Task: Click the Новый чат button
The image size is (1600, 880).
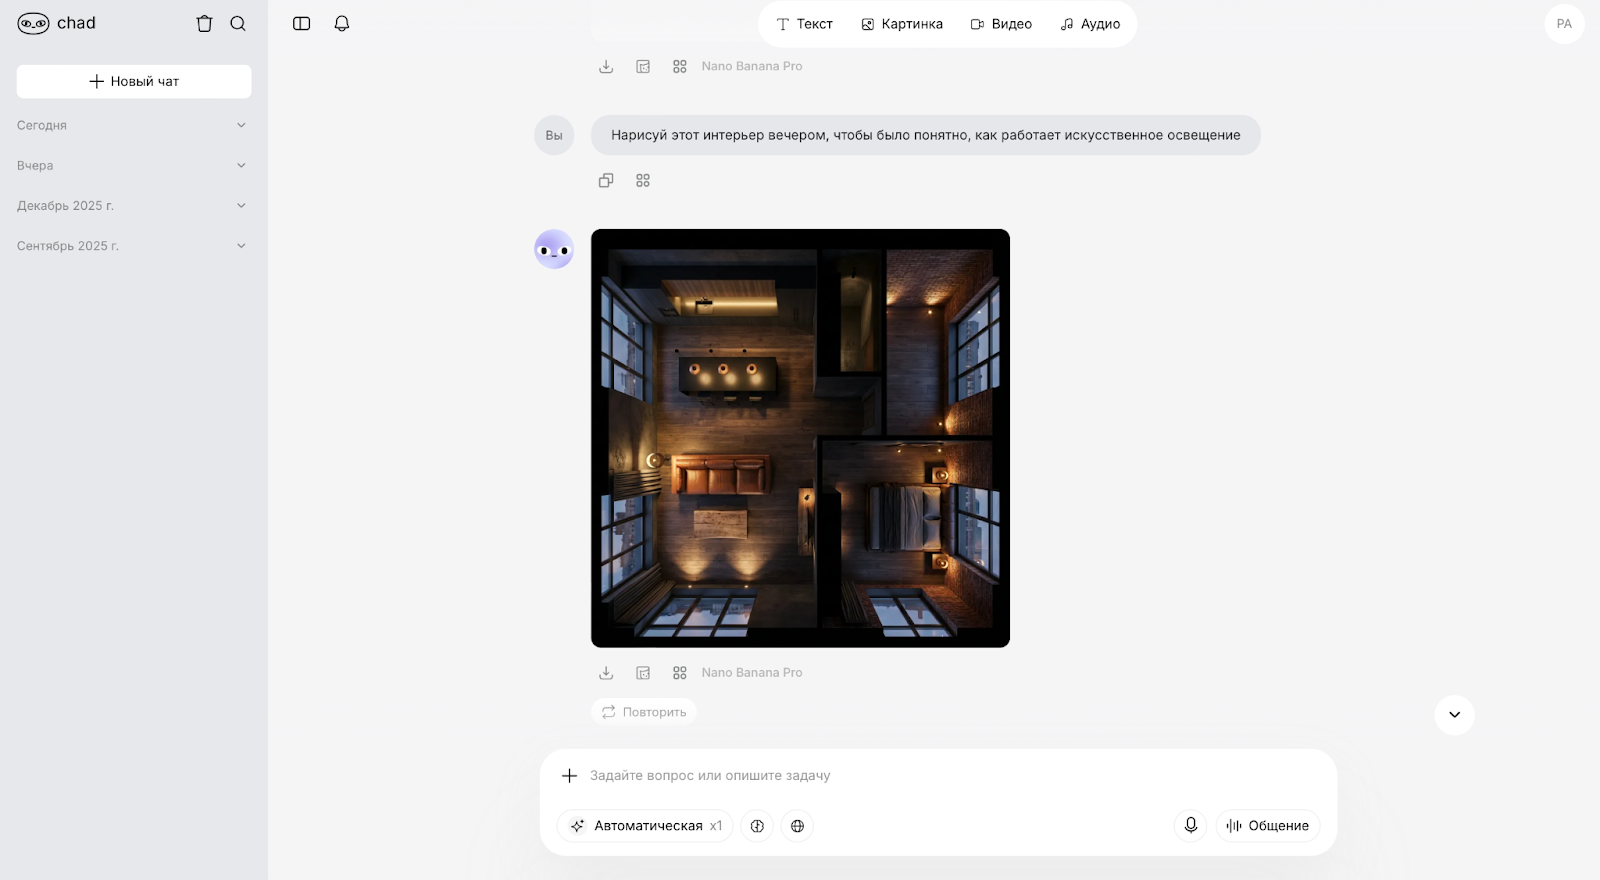Action: [134, 82]
